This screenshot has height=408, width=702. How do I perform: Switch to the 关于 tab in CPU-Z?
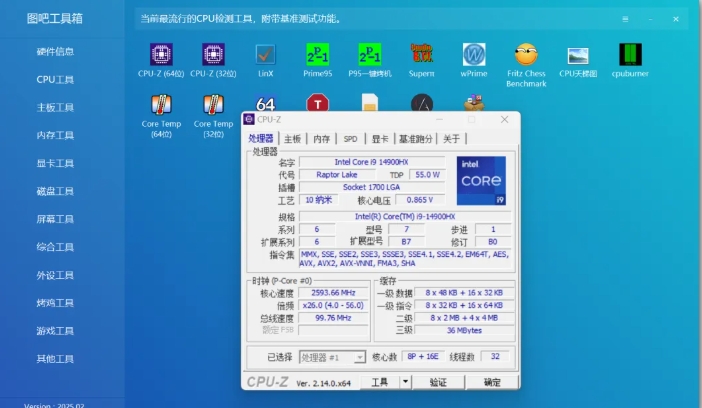pos(451,139)
